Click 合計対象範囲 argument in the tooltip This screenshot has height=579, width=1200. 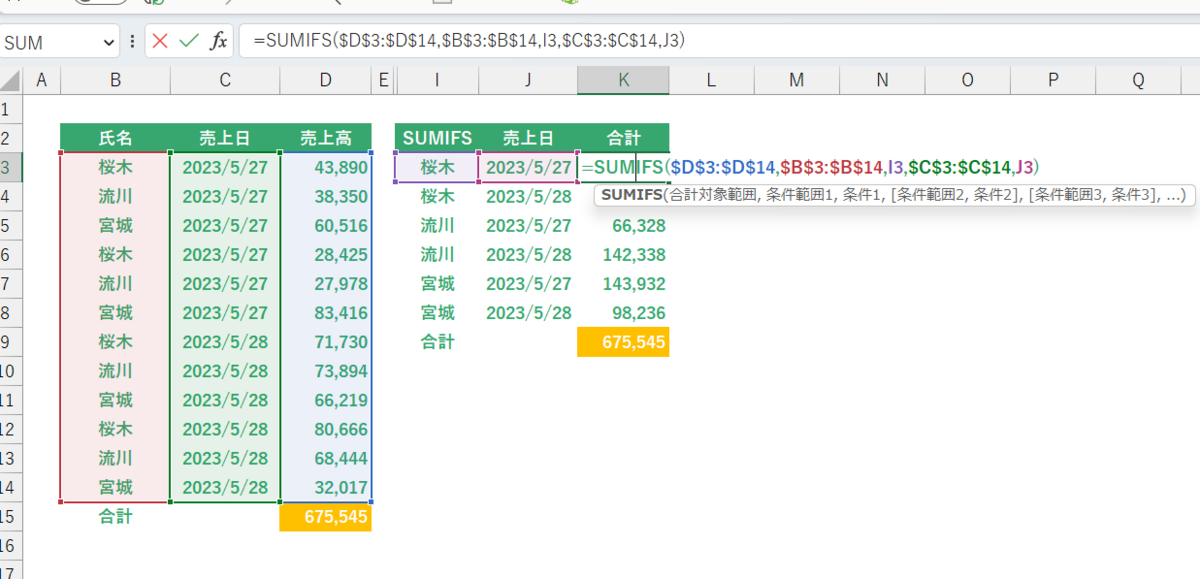point(713,195)
